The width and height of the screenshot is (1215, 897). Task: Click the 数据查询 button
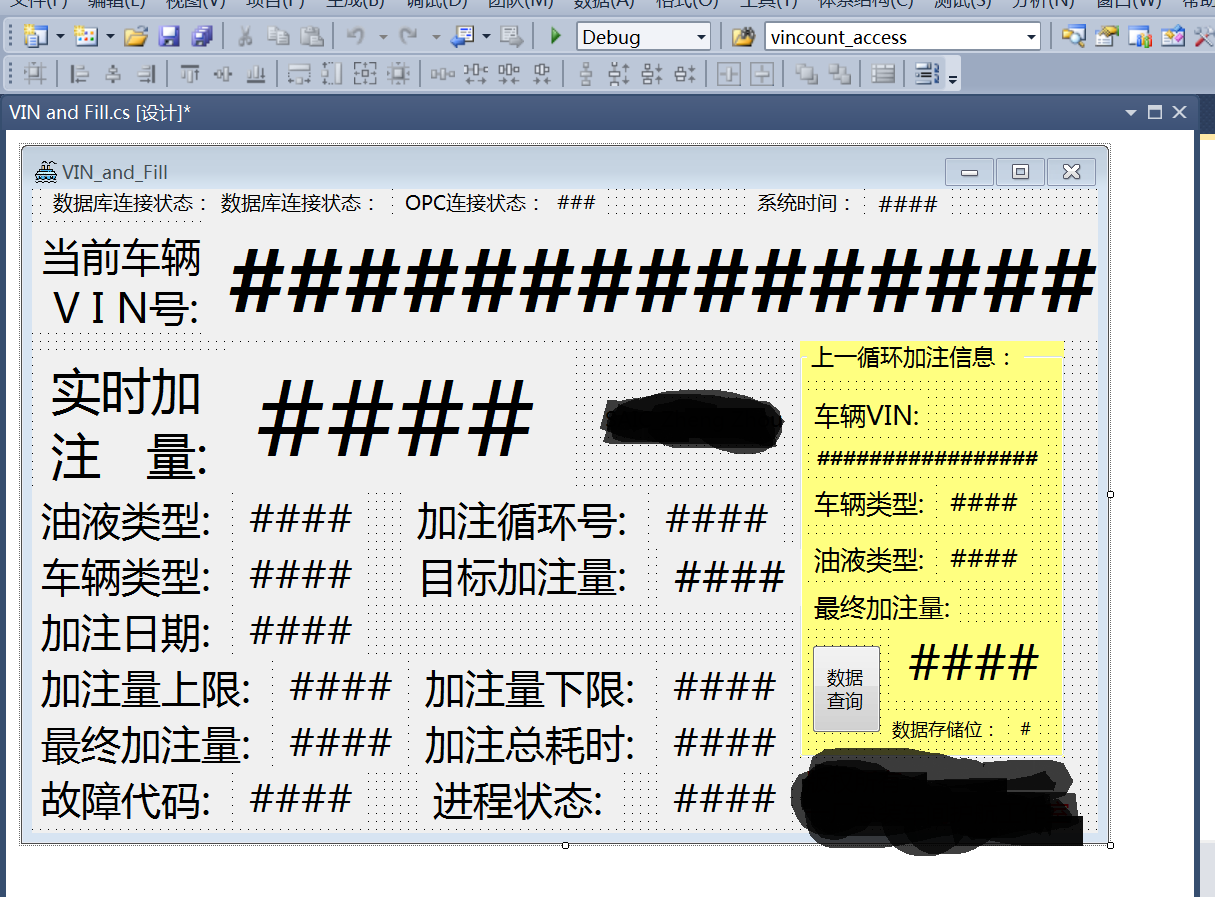pos(846,689)
